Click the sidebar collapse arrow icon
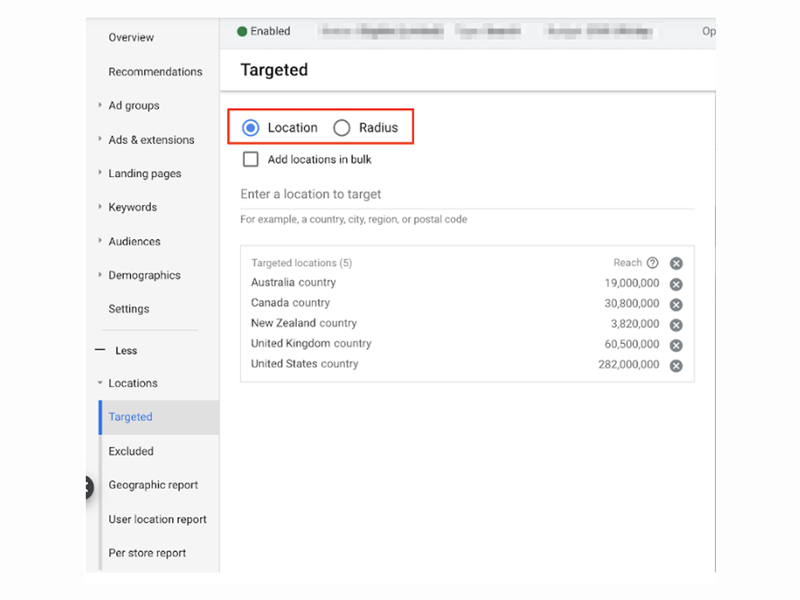800x600 pixels. (88, 487)
